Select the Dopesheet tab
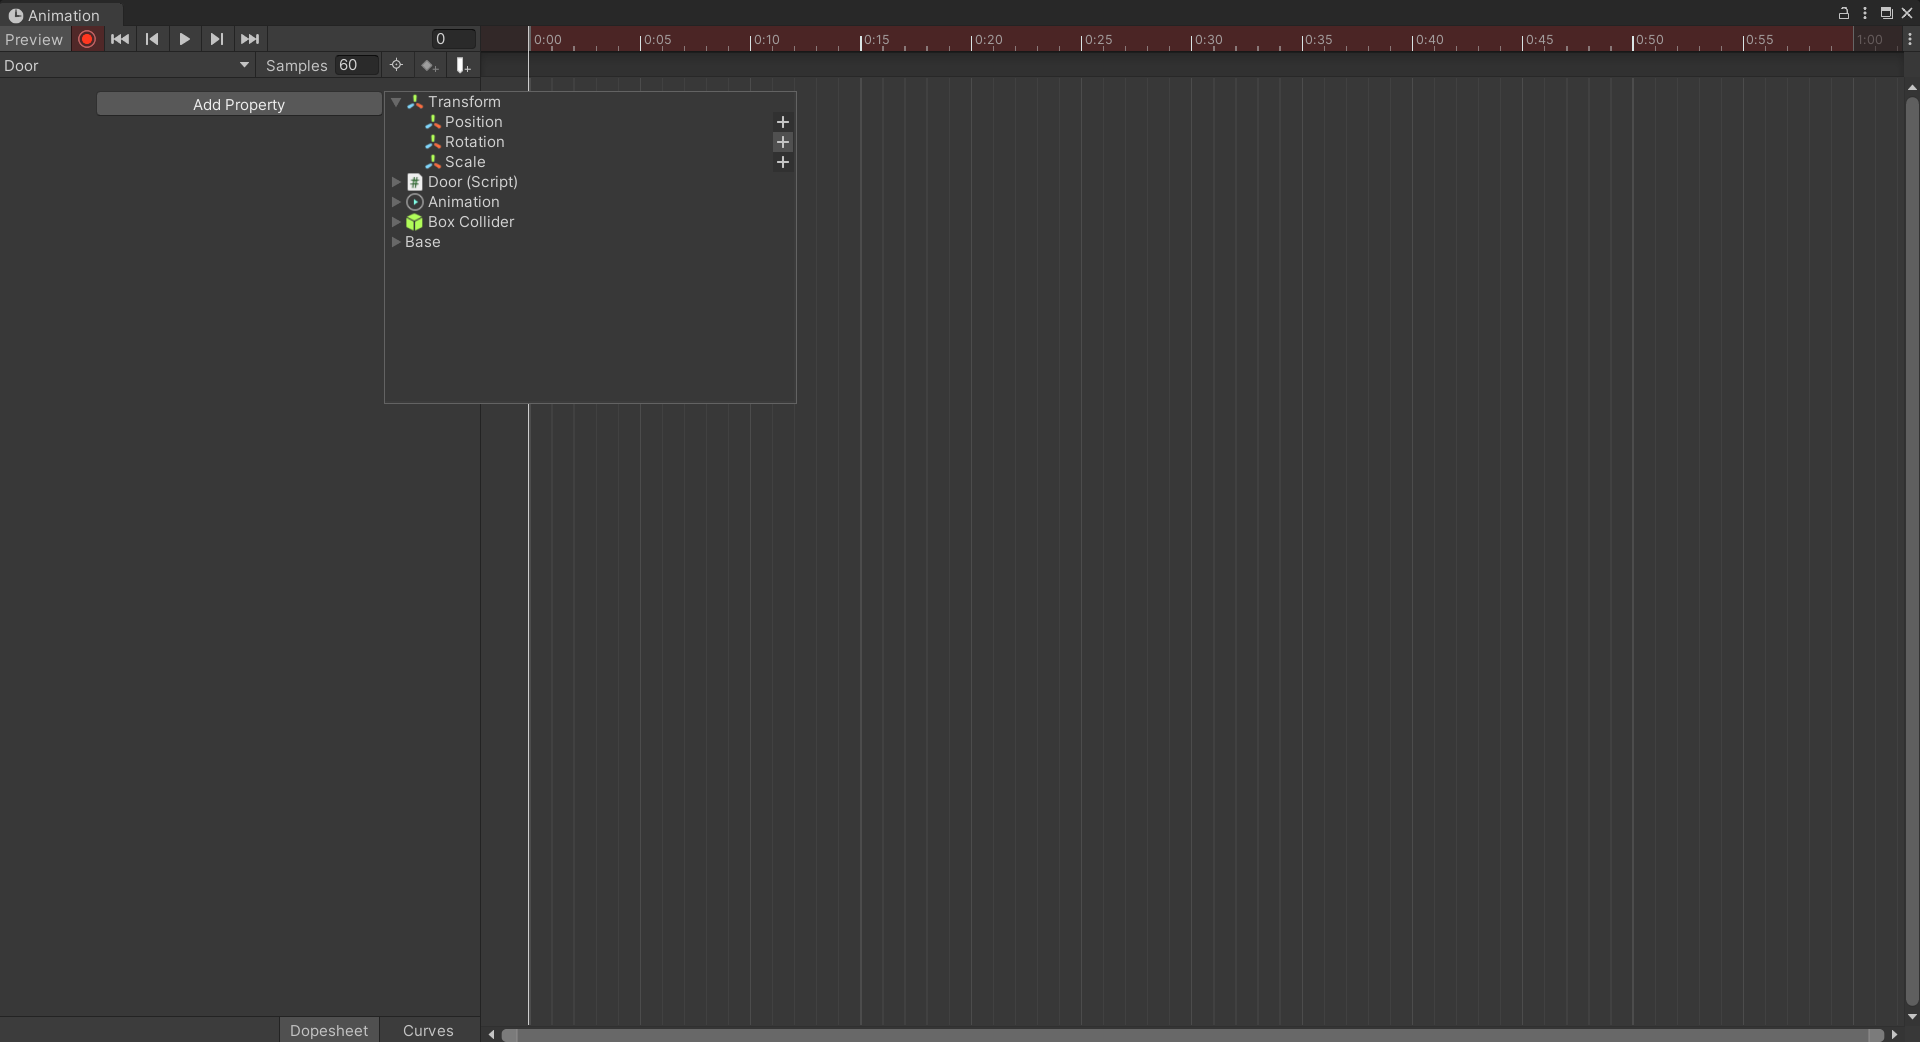The width and height of the screenshot is (1920, 1042). [x=328, y=1030]
